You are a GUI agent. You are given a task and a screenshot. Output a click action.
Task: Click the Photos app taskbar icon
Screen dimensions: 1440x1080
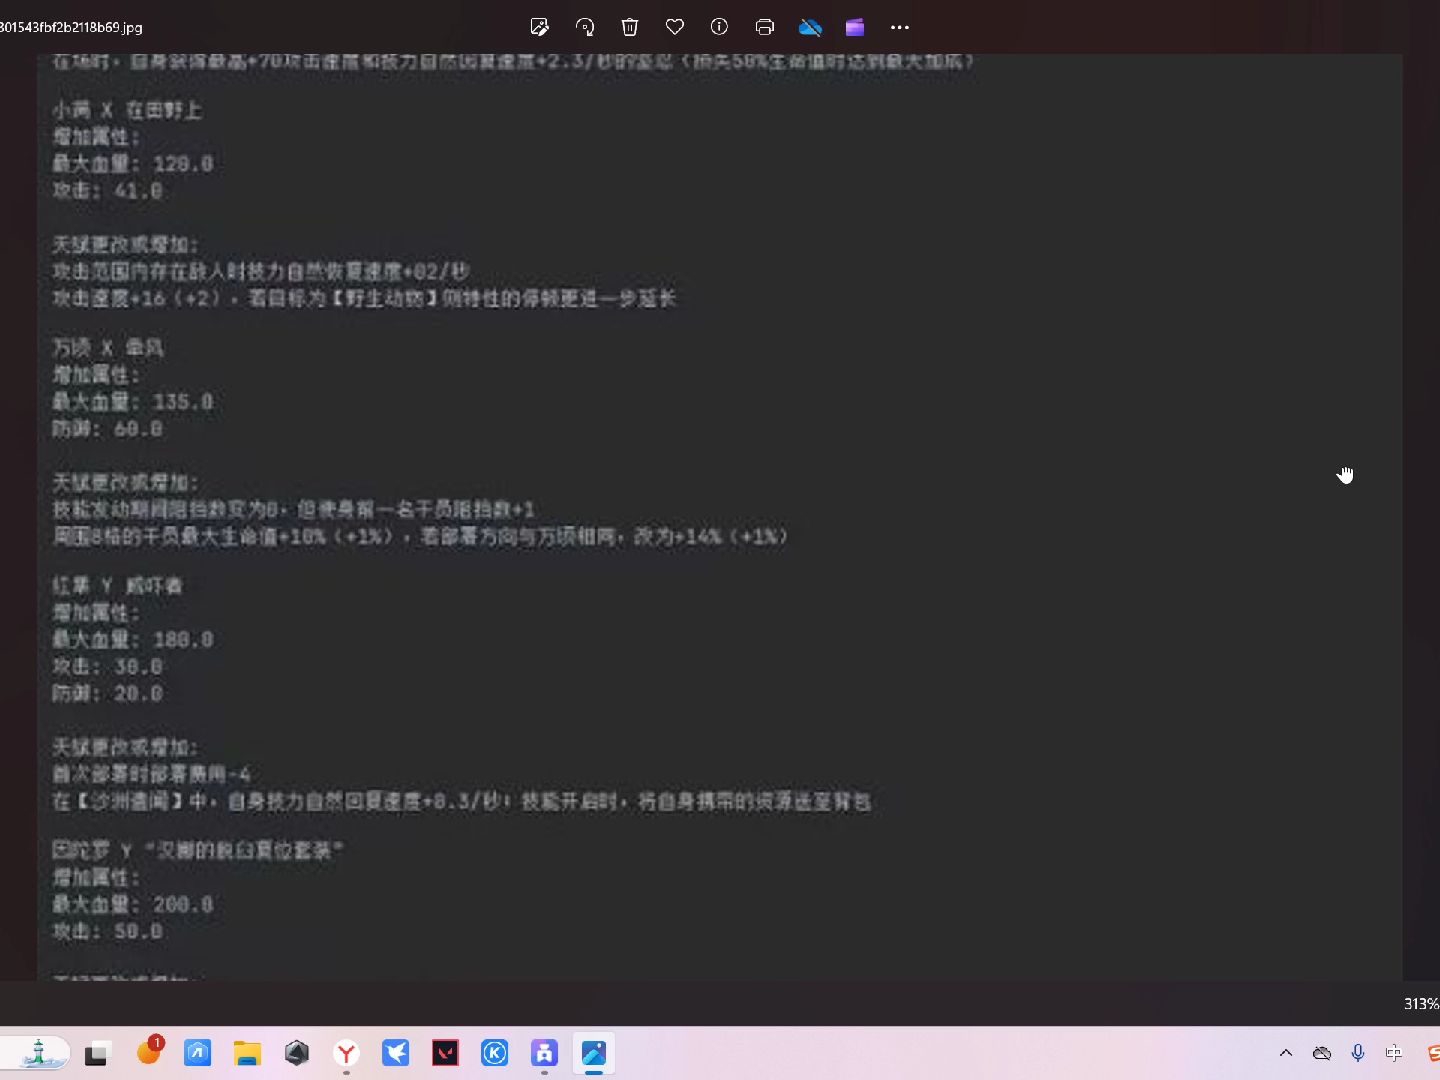(x=594, y=1053)
